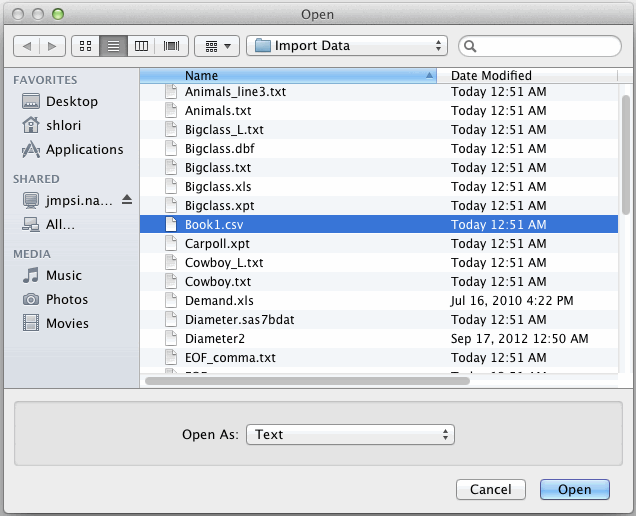Select file Cowboy.txt
This screenshot has height=516, width=636.
379,282
